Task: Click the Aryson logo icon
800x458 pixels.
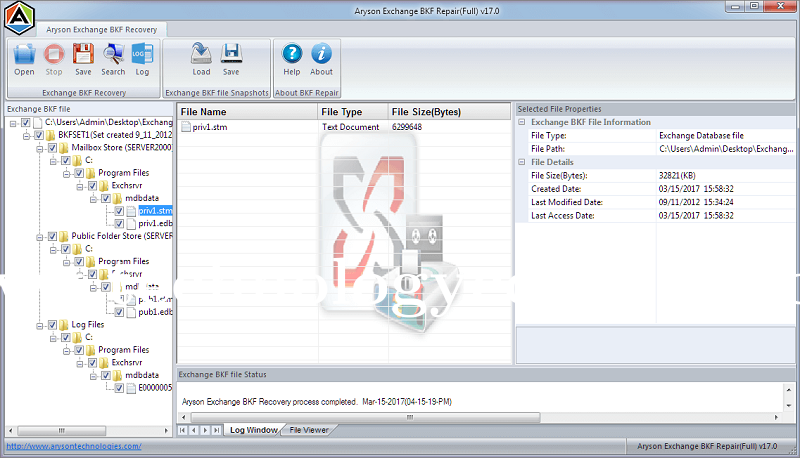Action: pyautogui.click(x=19, y=18)
